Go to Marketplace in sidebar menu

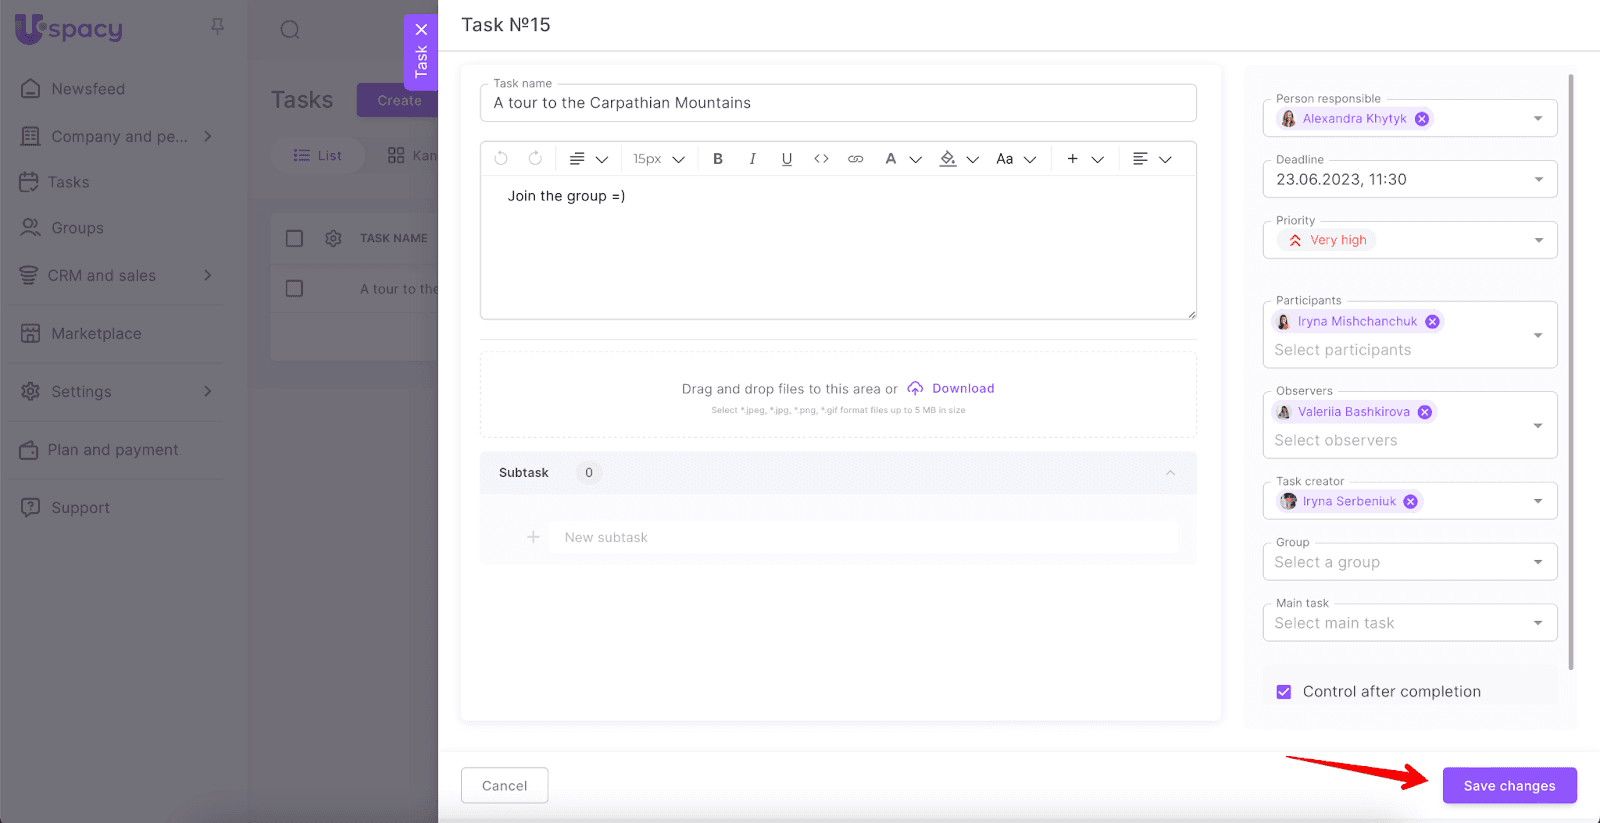[96, 334]
